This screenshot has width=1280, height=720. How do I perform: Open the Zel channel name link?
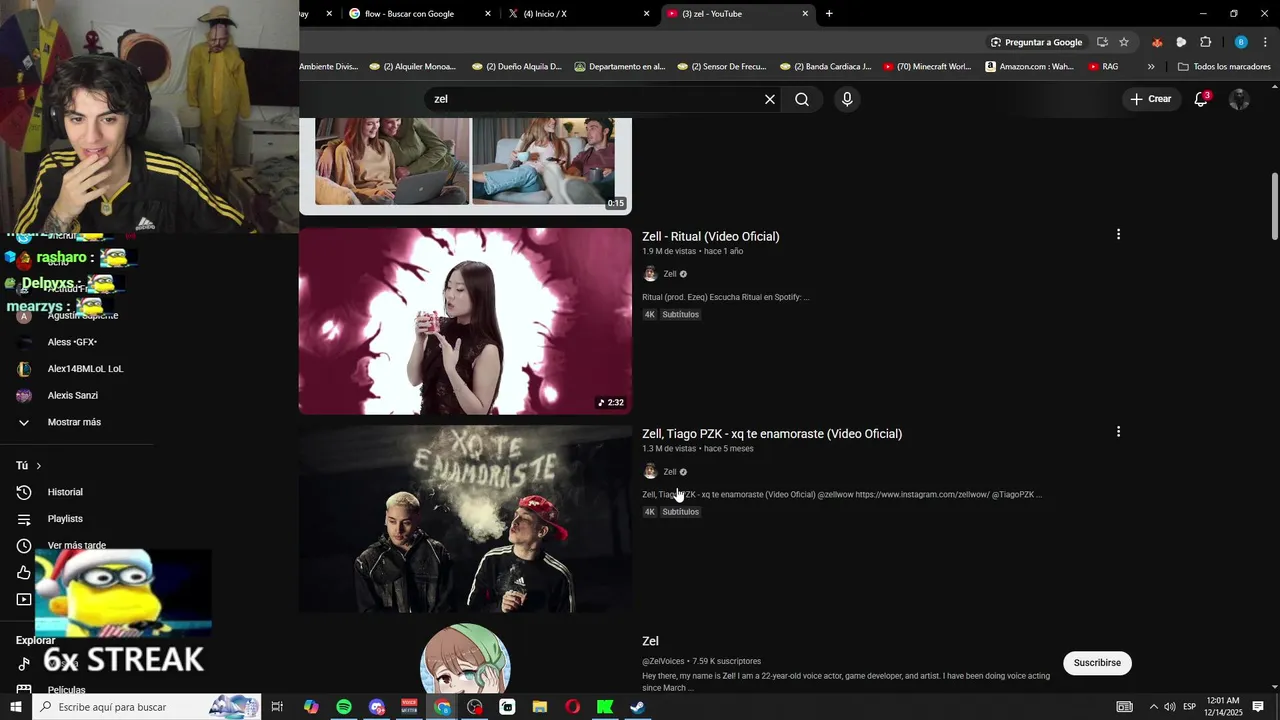(x=650, y=641)
